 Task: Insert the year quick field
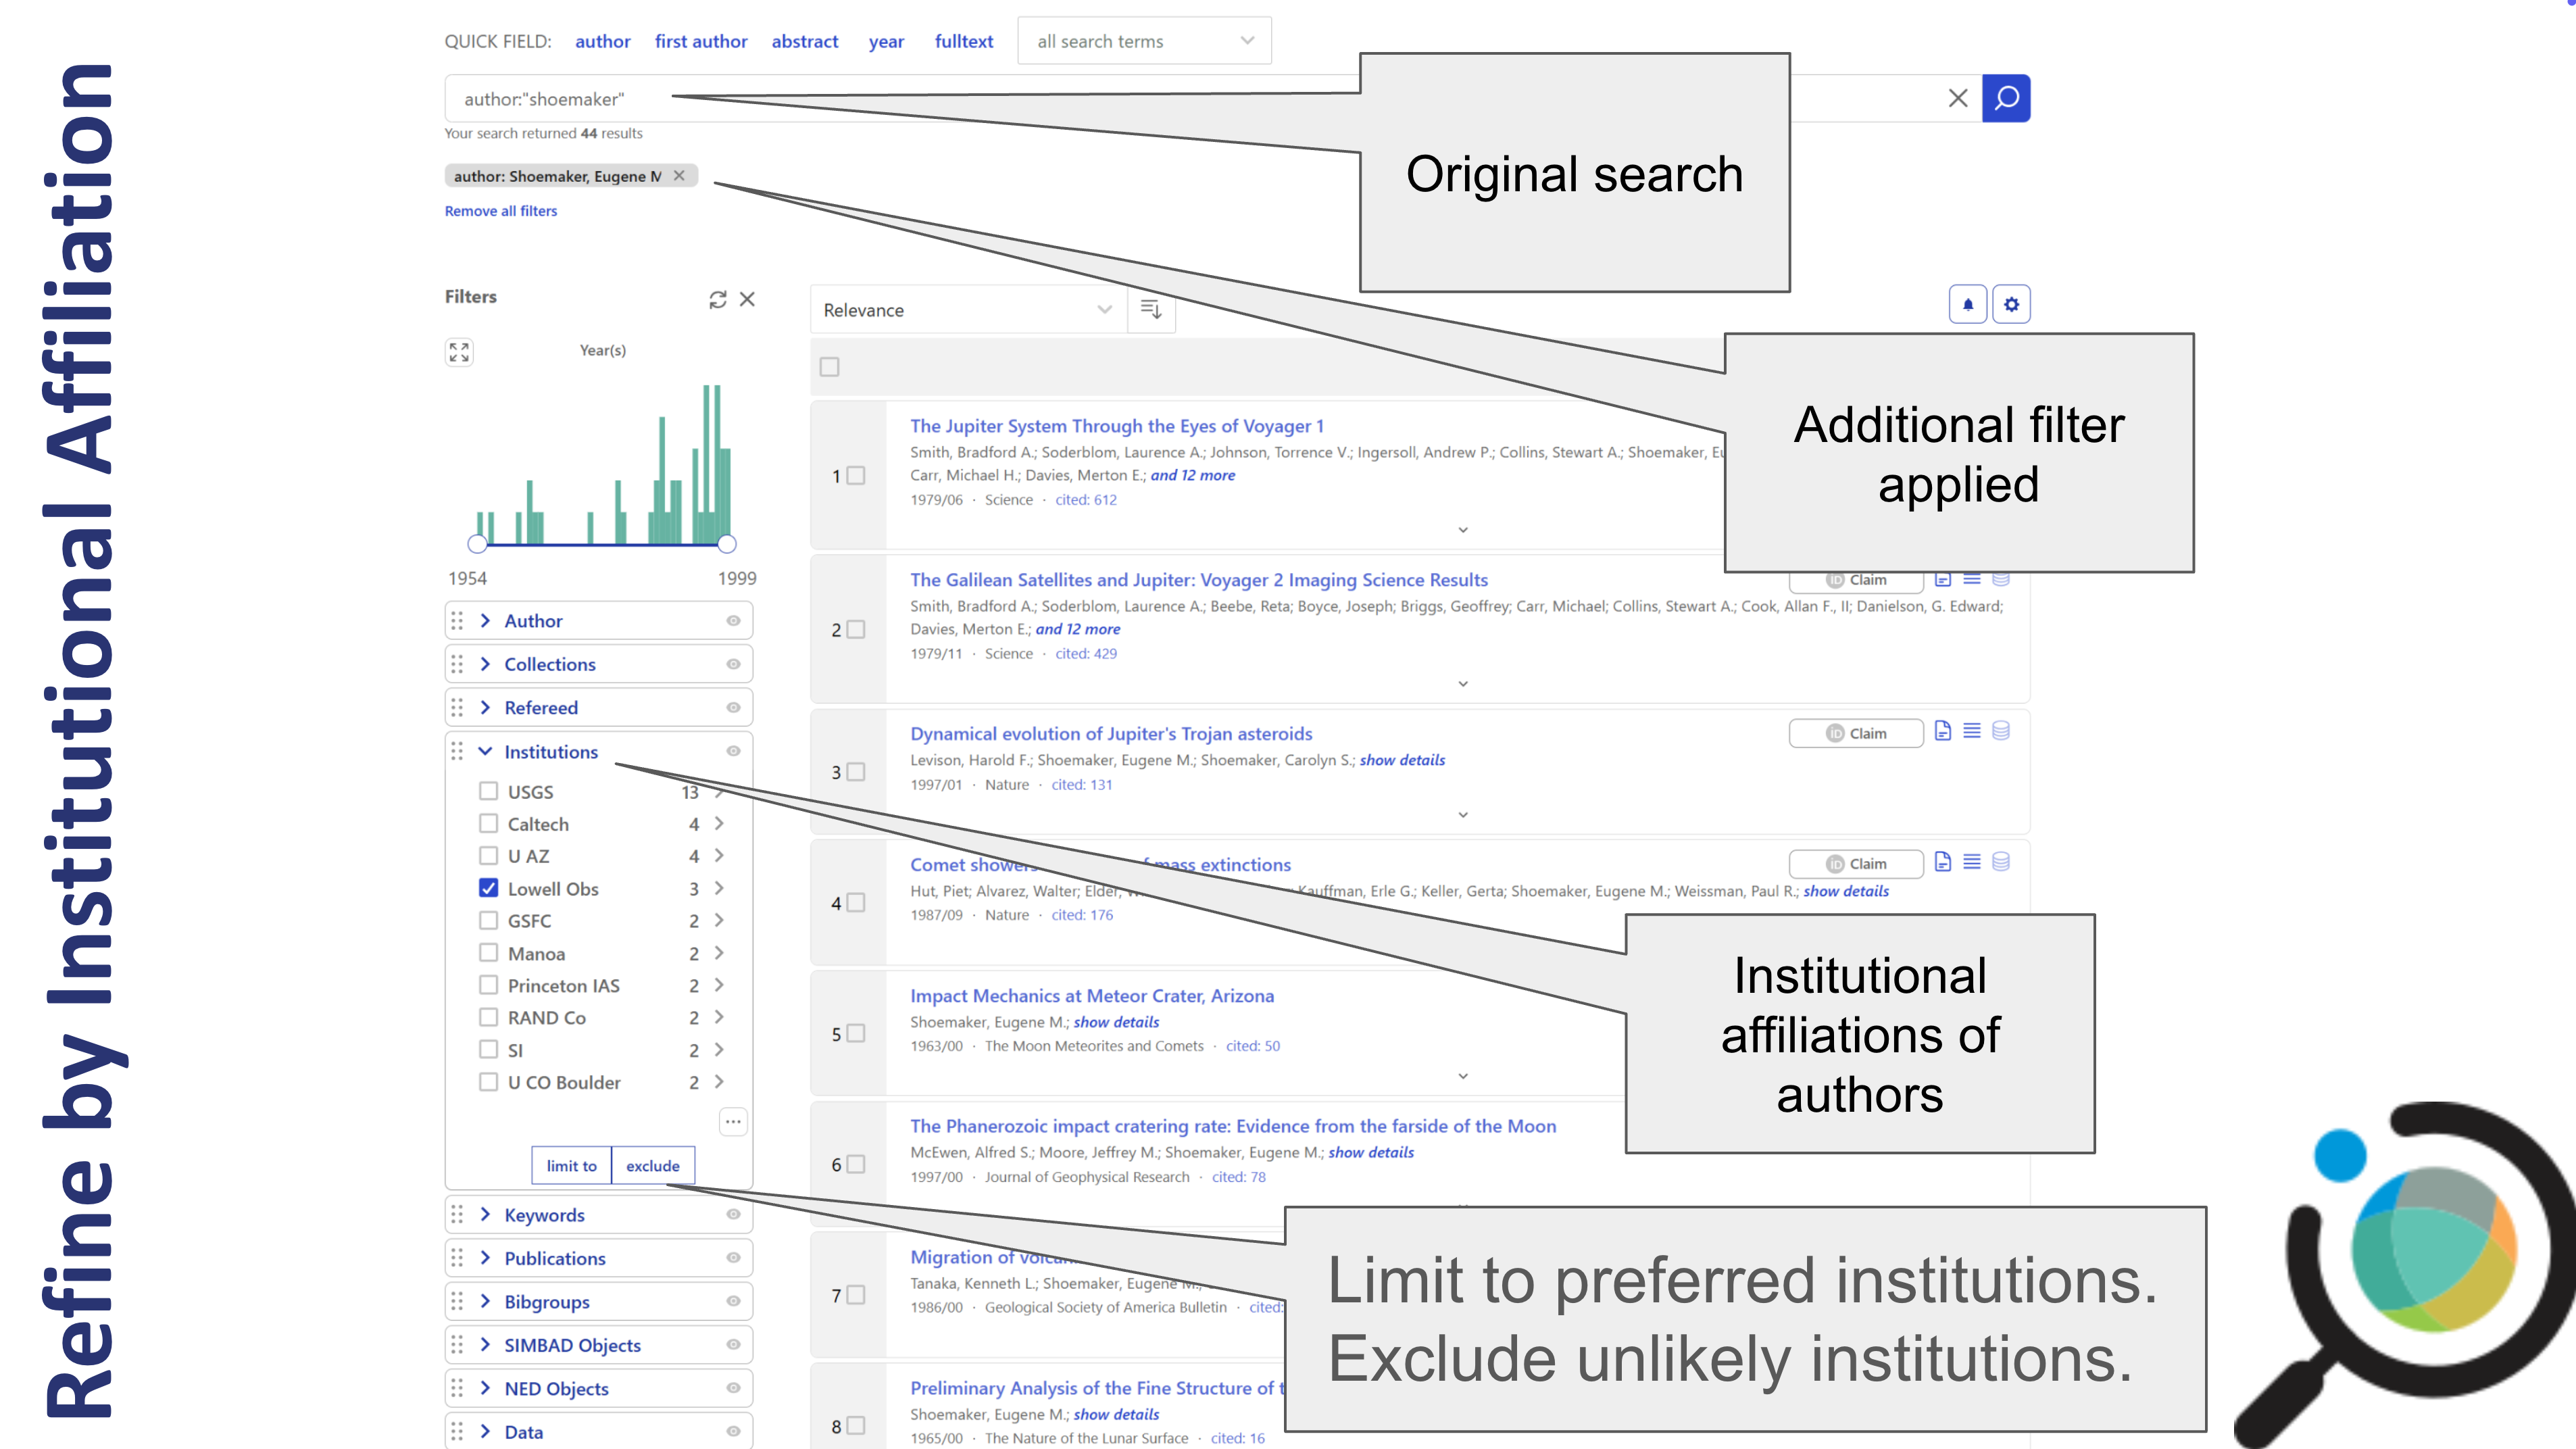pos(886,41)
